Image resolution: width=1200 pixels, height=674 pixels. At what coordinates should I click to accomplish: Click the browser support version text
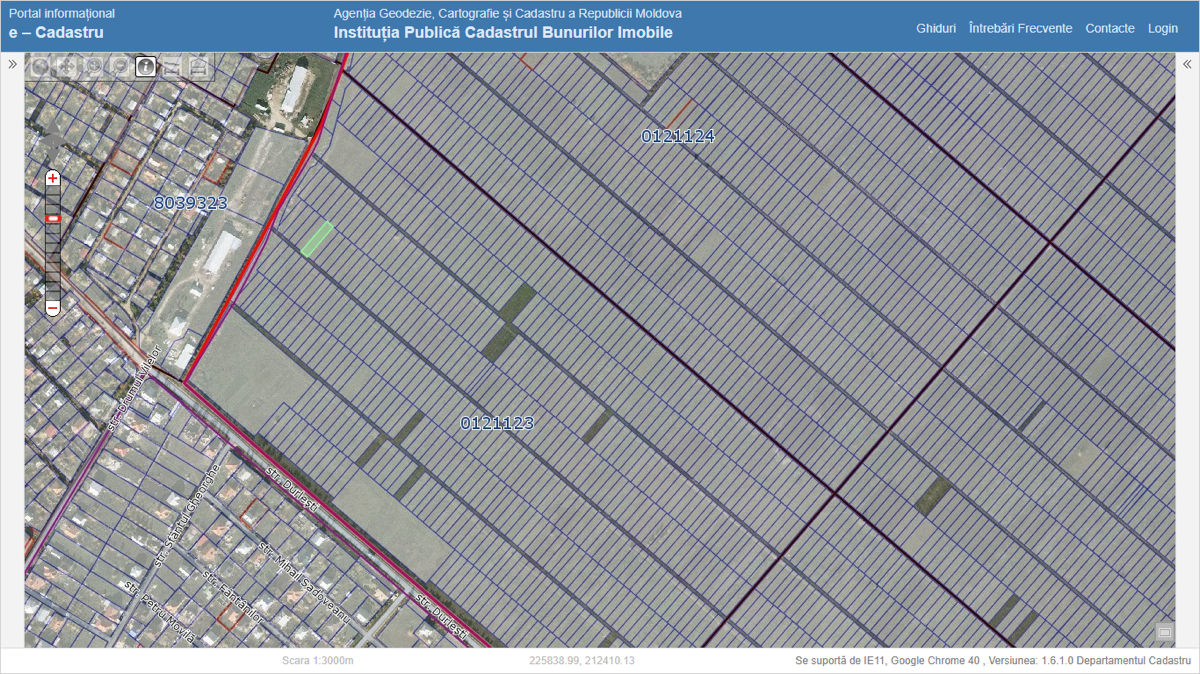[x=993, y=661]
